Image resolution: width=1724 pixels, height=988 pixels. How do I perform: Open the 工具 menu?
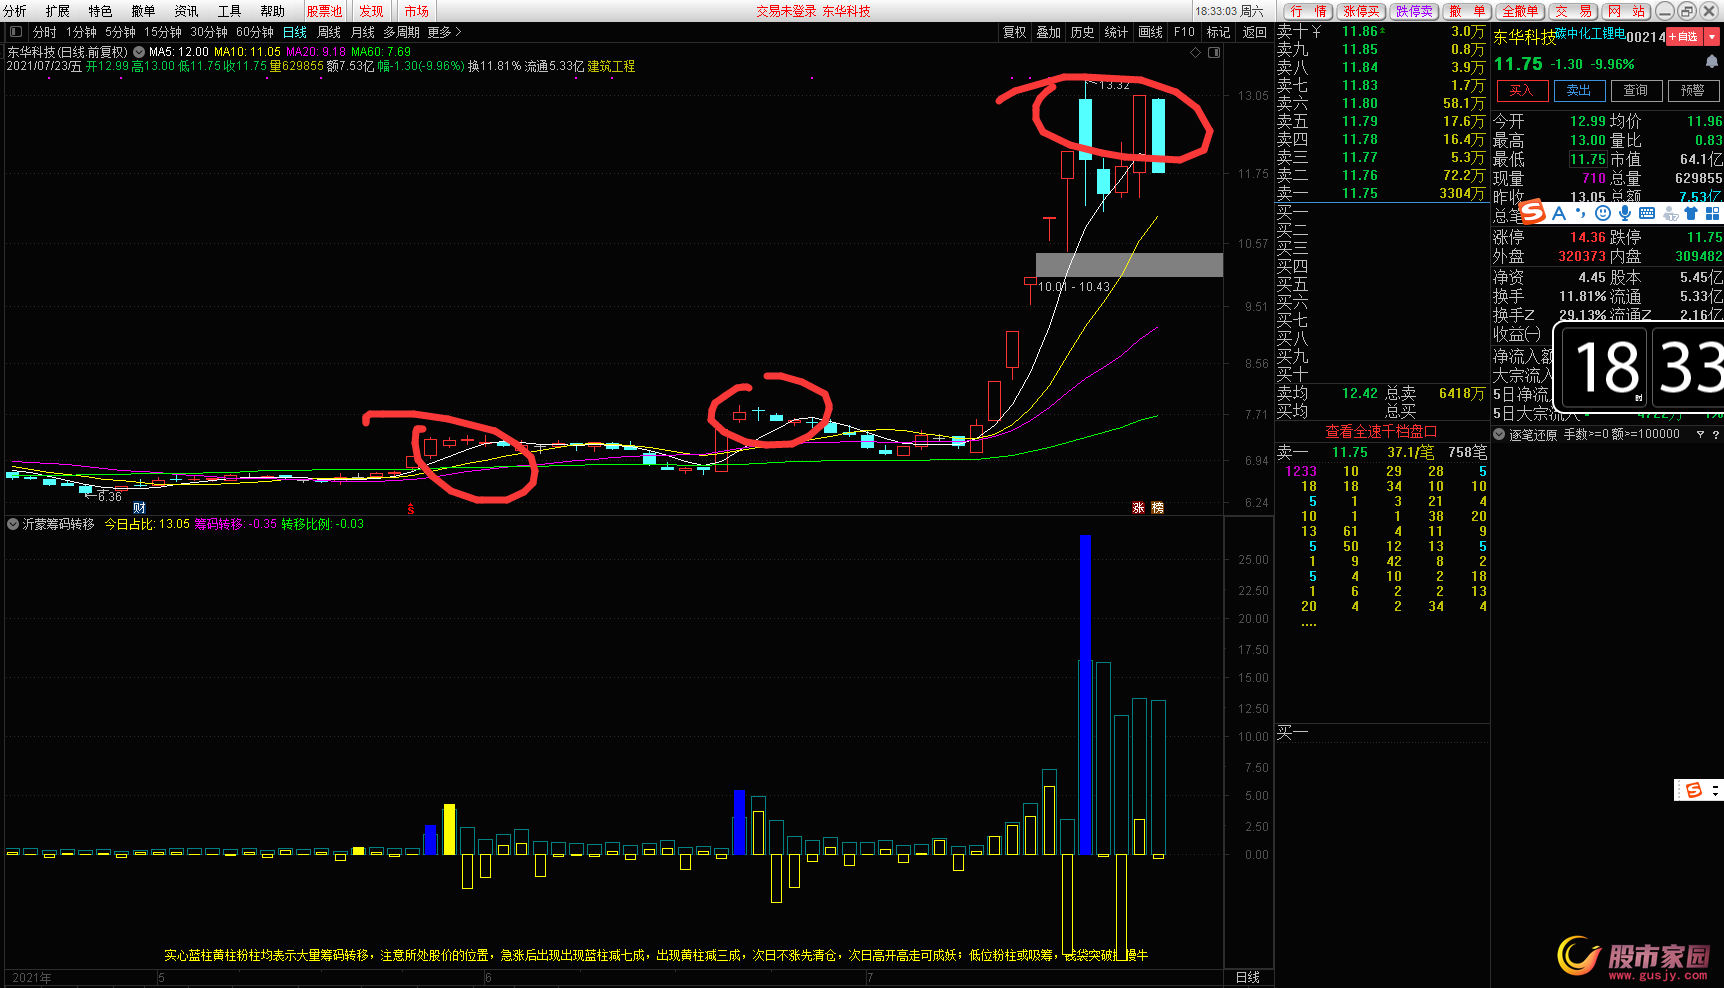pyautogui.click(x=229, y=11)
